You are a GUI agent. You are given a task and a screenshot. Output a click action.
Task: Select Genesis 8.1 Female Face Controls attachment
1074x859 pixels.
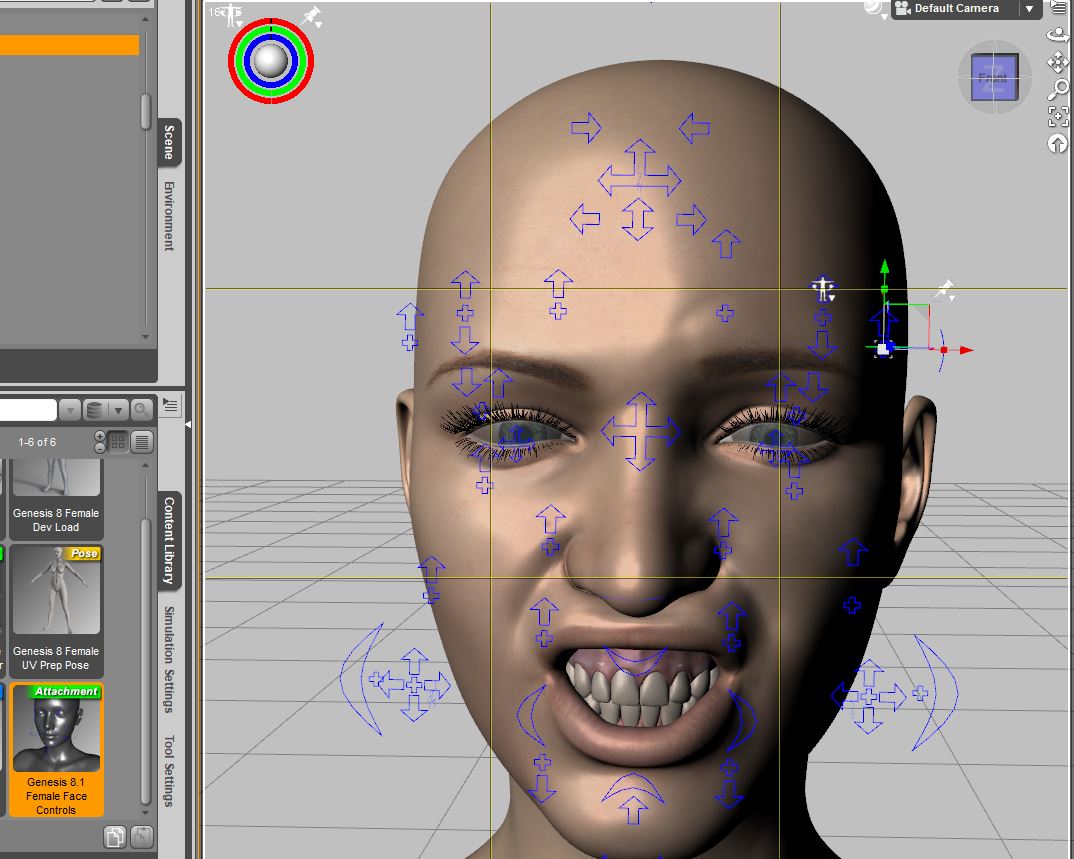point(56,749)
